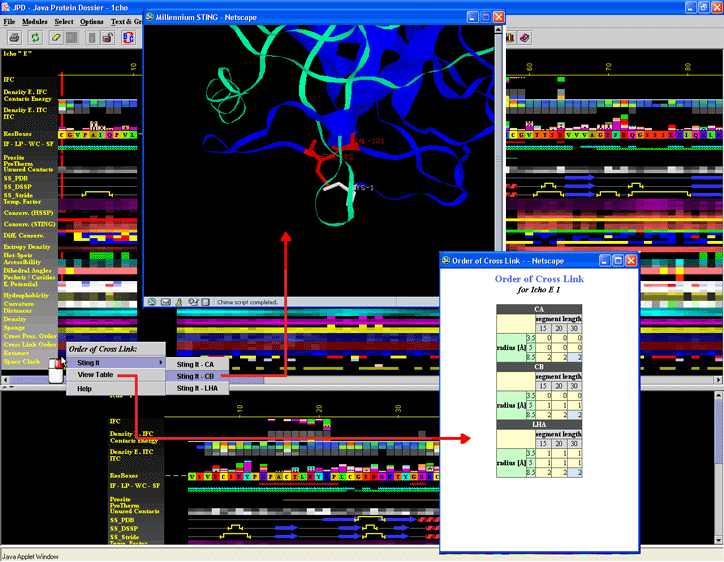The height and width of the screenshot is (562, 724).
Task: Choose Help in Order of Cross Link menu
Action: click(116, 389)
